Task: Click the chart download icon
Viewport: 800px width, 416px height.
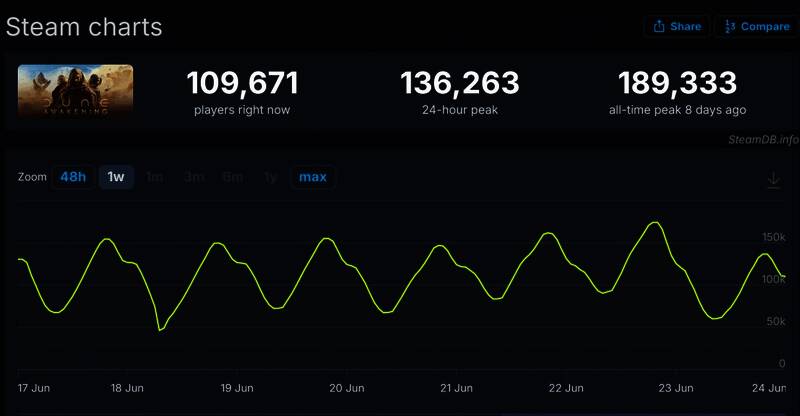Action: tap(773, 180)
